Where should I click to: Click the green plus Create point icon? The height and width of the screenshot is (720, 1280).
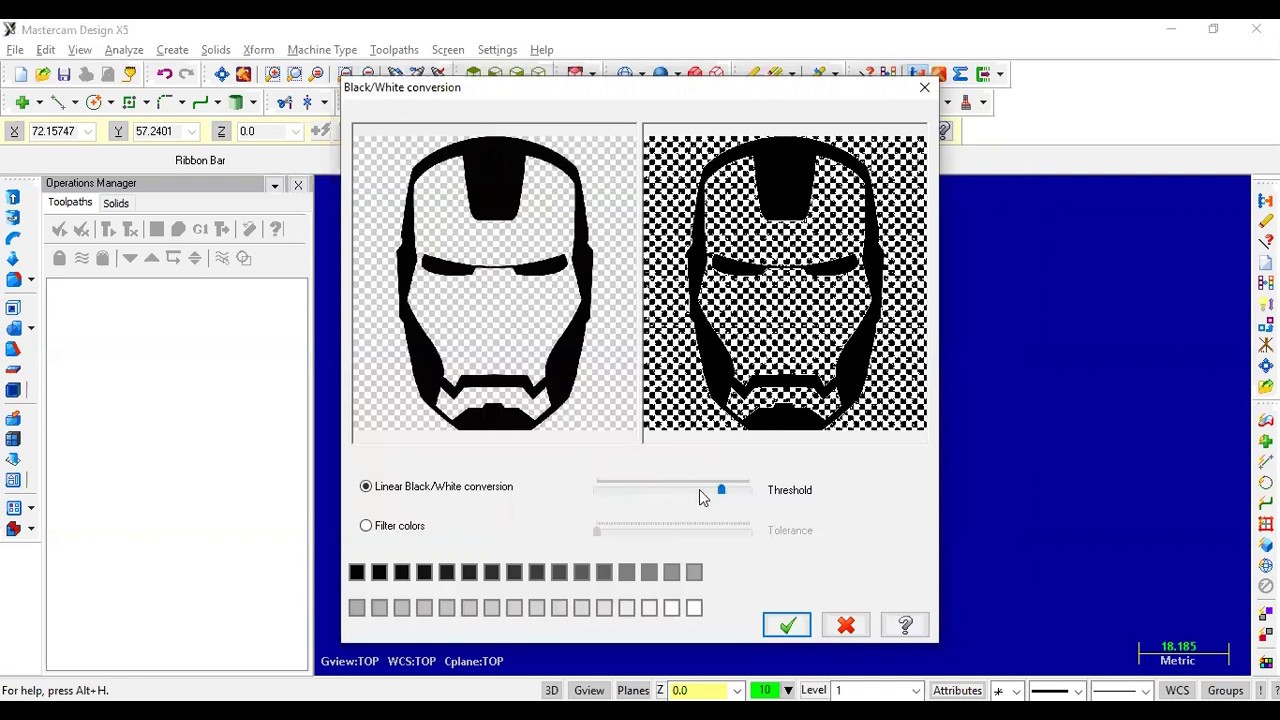[22, 102]
